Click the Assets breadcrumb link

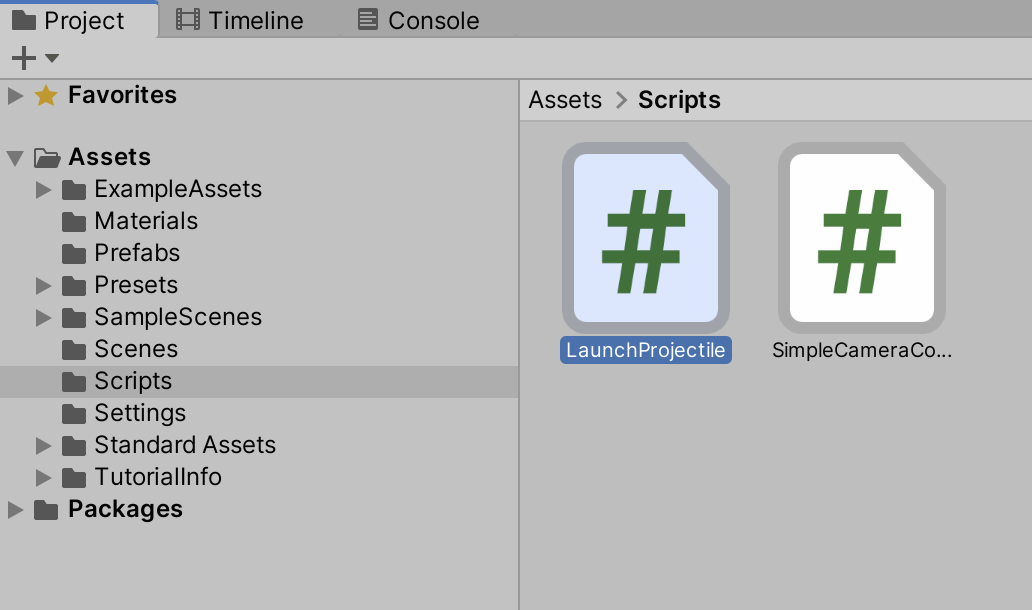click(565, 100)
